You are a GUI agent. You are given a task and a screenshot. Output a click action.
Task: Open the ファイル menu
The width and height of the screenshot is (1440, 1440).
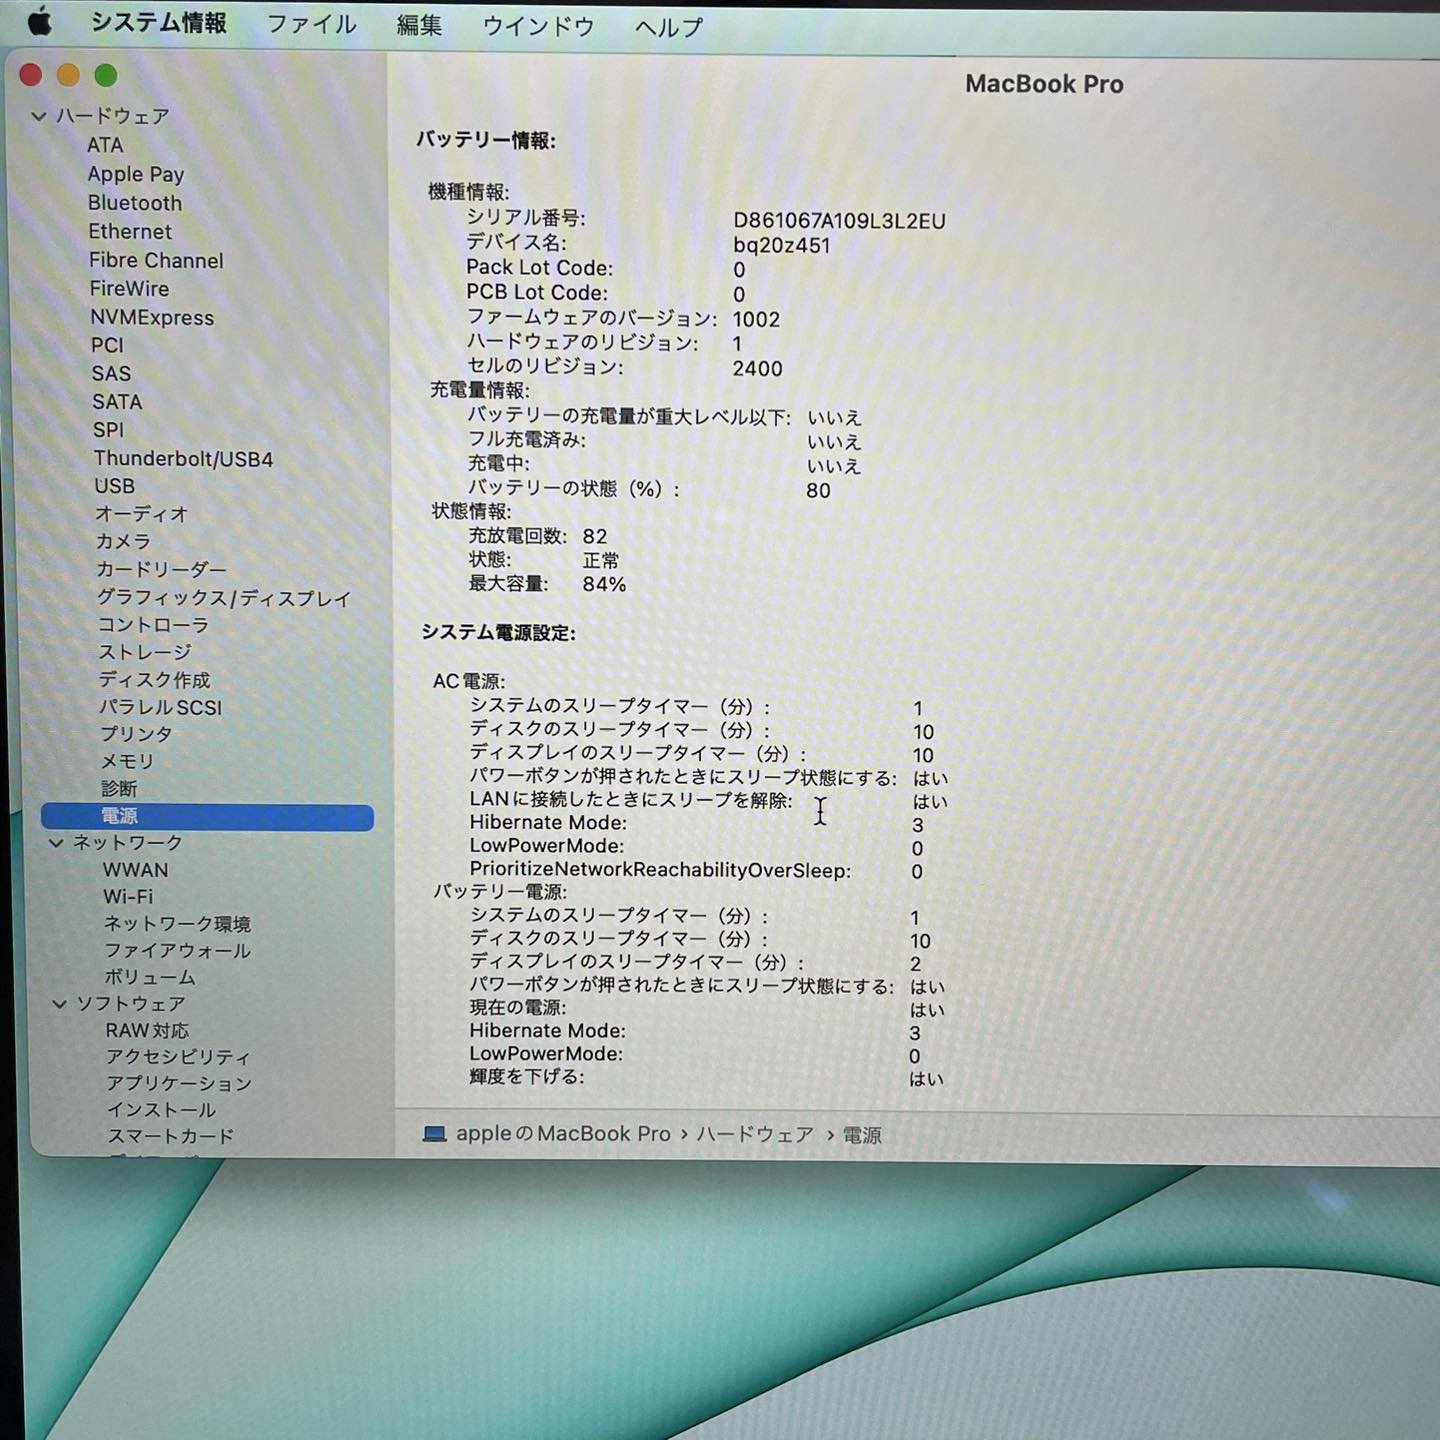(x=311, y=25)
